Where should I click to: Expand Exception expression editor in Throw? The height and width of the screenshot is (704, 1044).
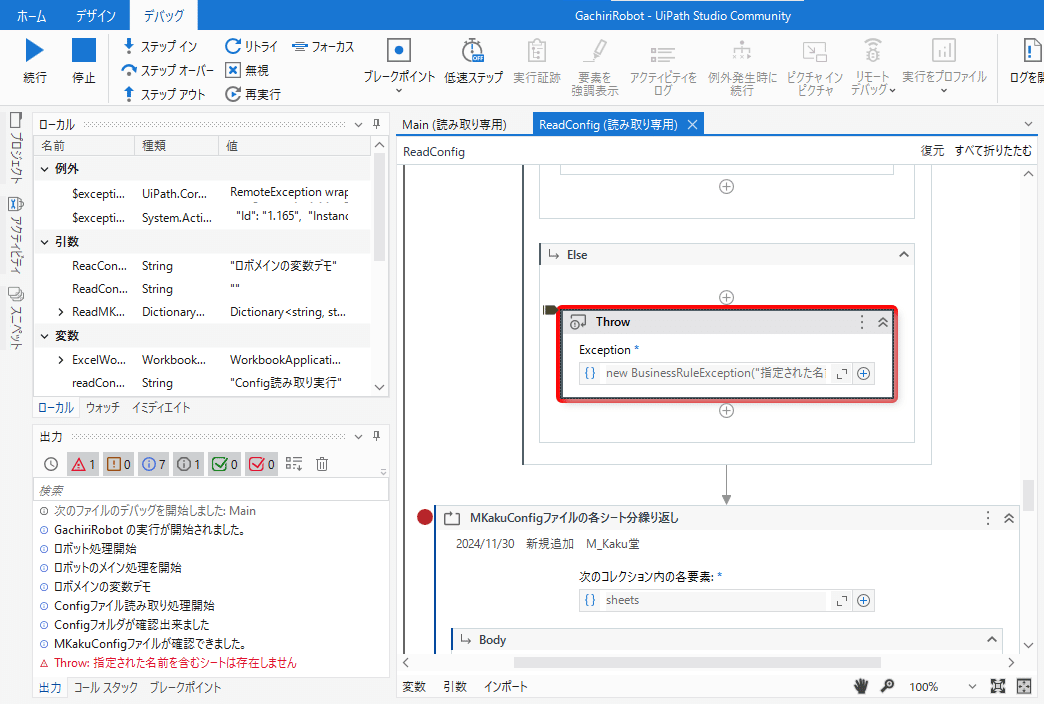coord(842,374)
